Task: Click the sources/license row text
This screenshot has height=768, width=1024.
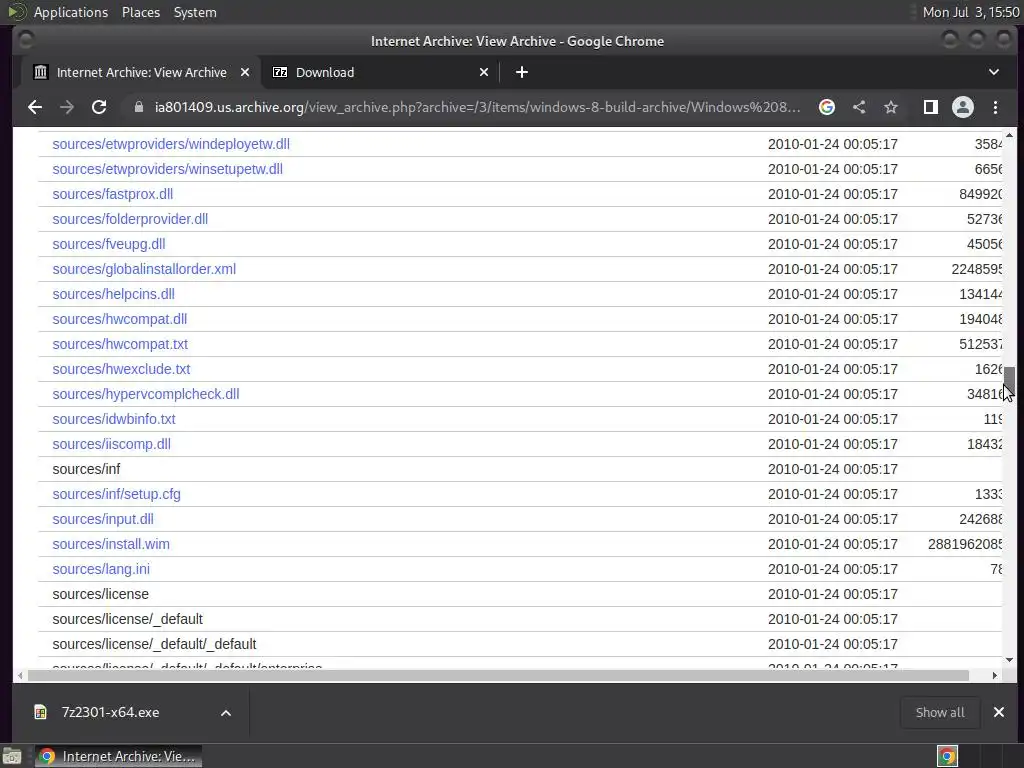Action: coord(101,594)
